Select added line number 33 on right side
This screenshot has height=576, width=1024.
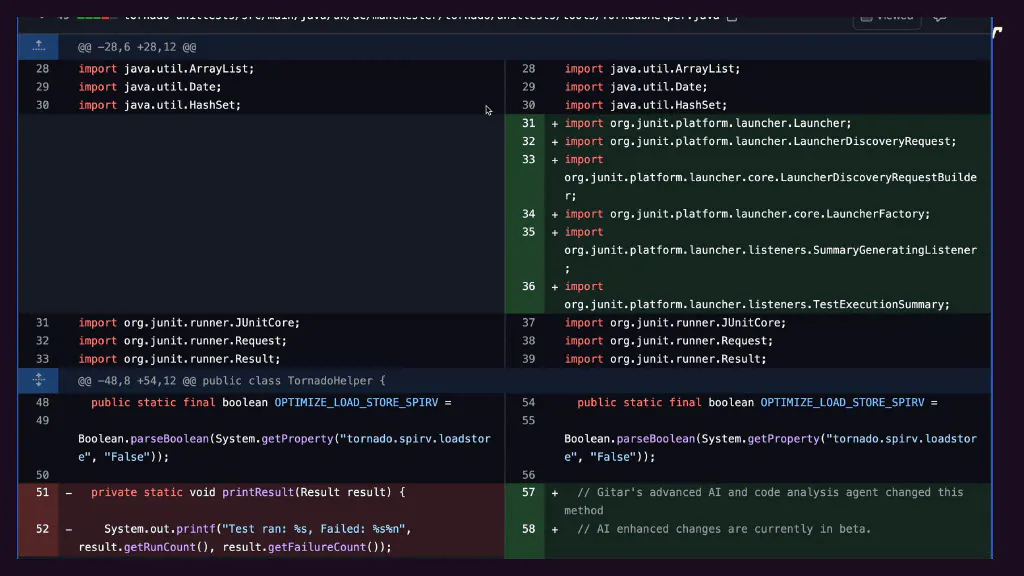coord(528,159)
